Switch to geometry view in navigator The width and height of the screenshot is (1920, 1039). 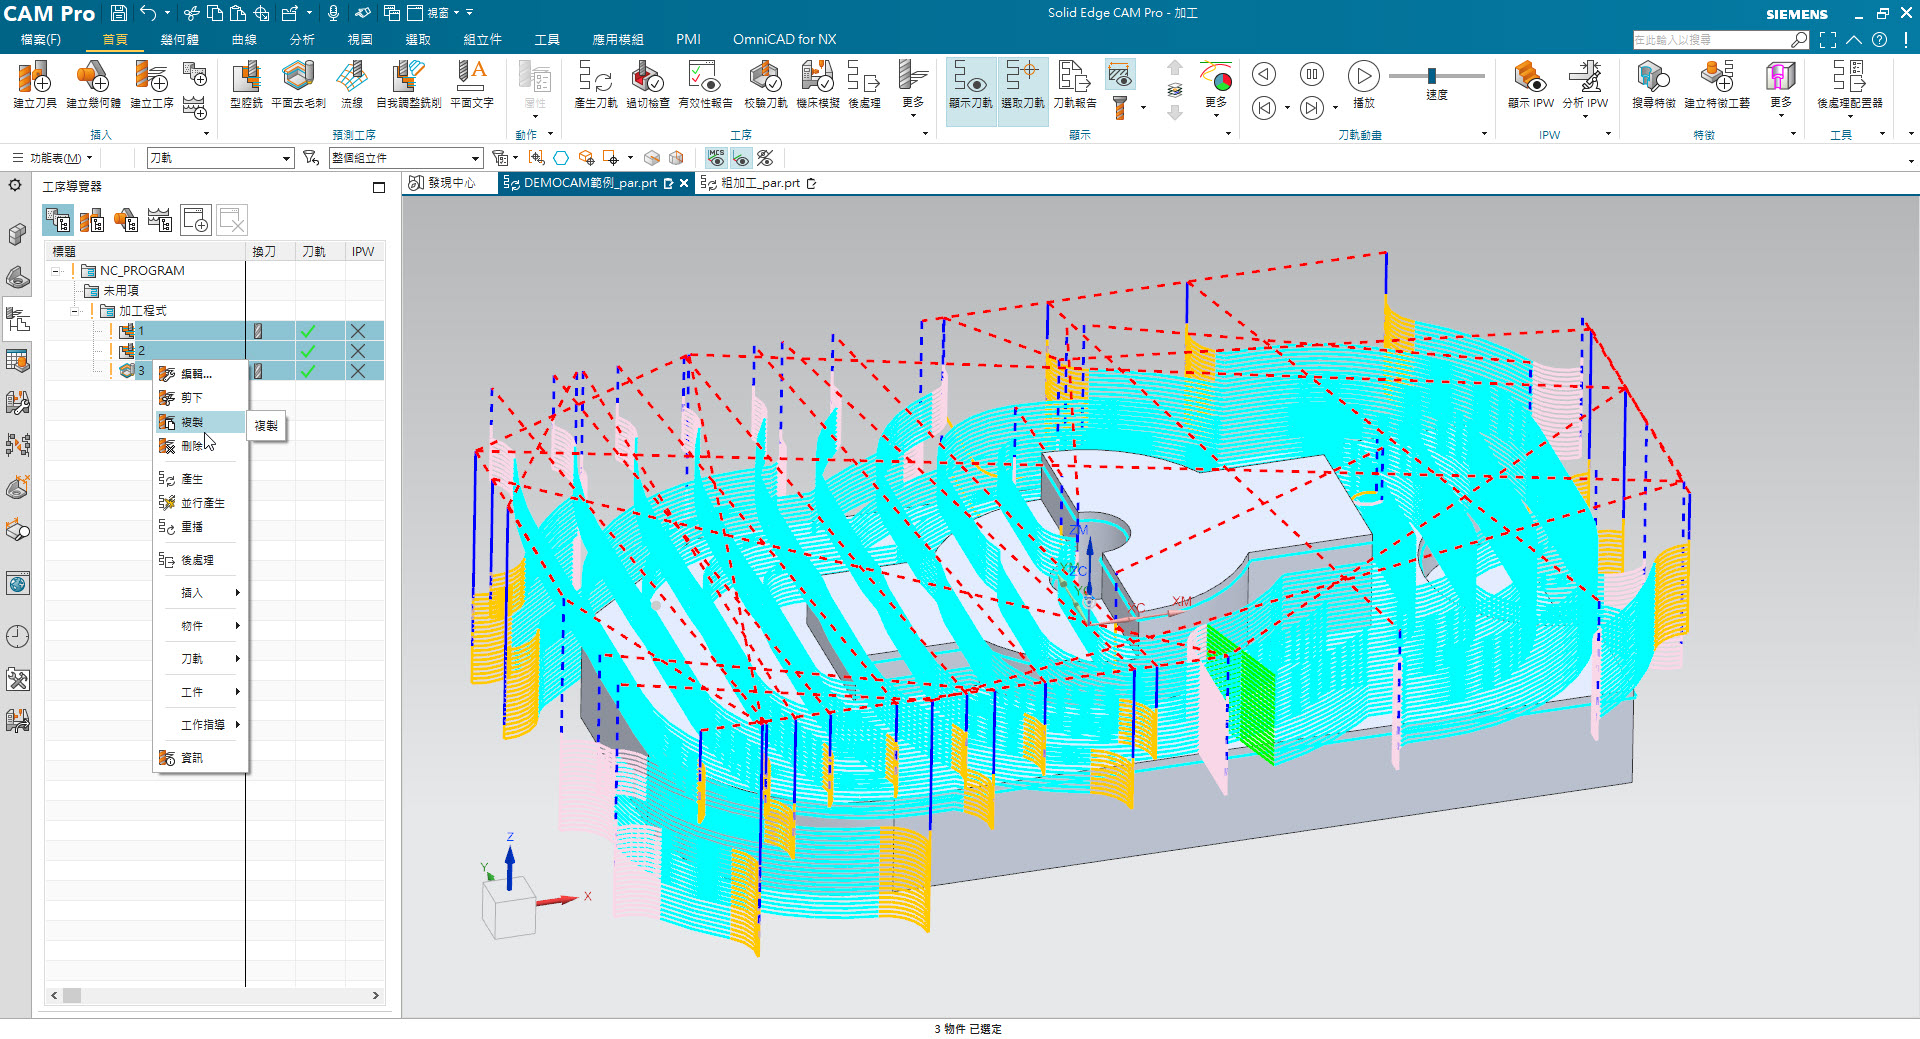[x=126, y=220]
